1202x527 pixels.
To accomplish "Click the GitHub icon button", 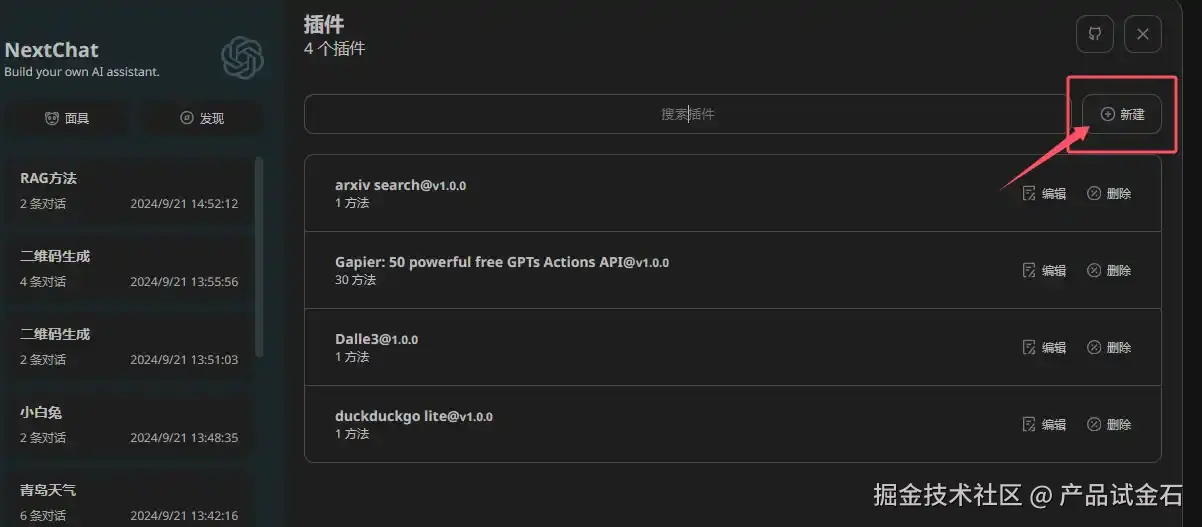I will point(1095,34).
